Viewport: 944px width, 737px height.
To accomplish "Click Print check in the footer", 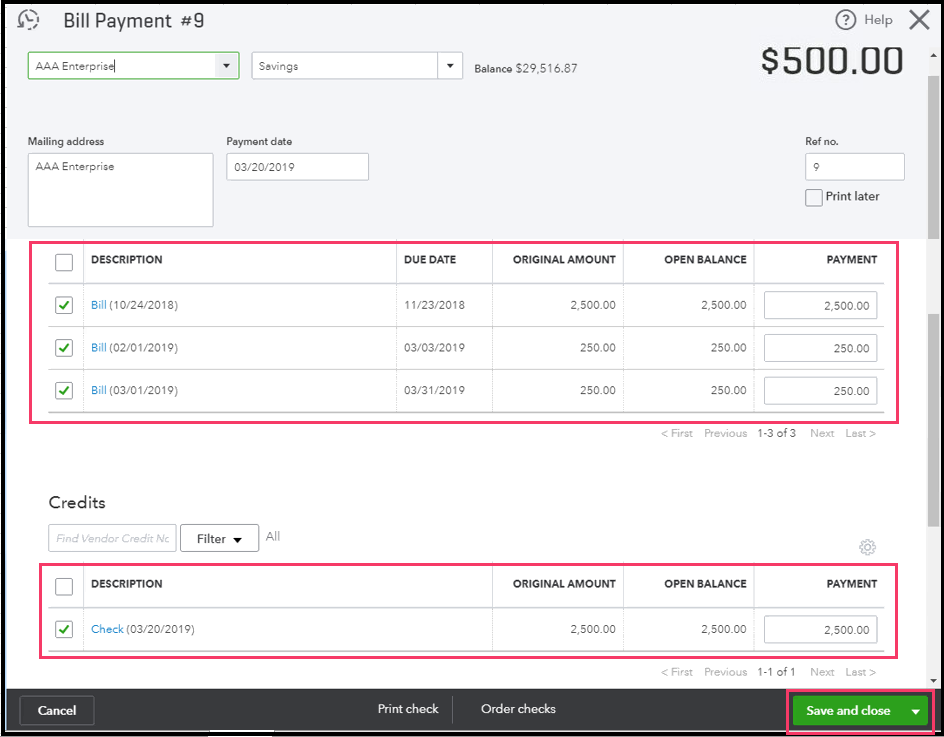I will (408, 709).
